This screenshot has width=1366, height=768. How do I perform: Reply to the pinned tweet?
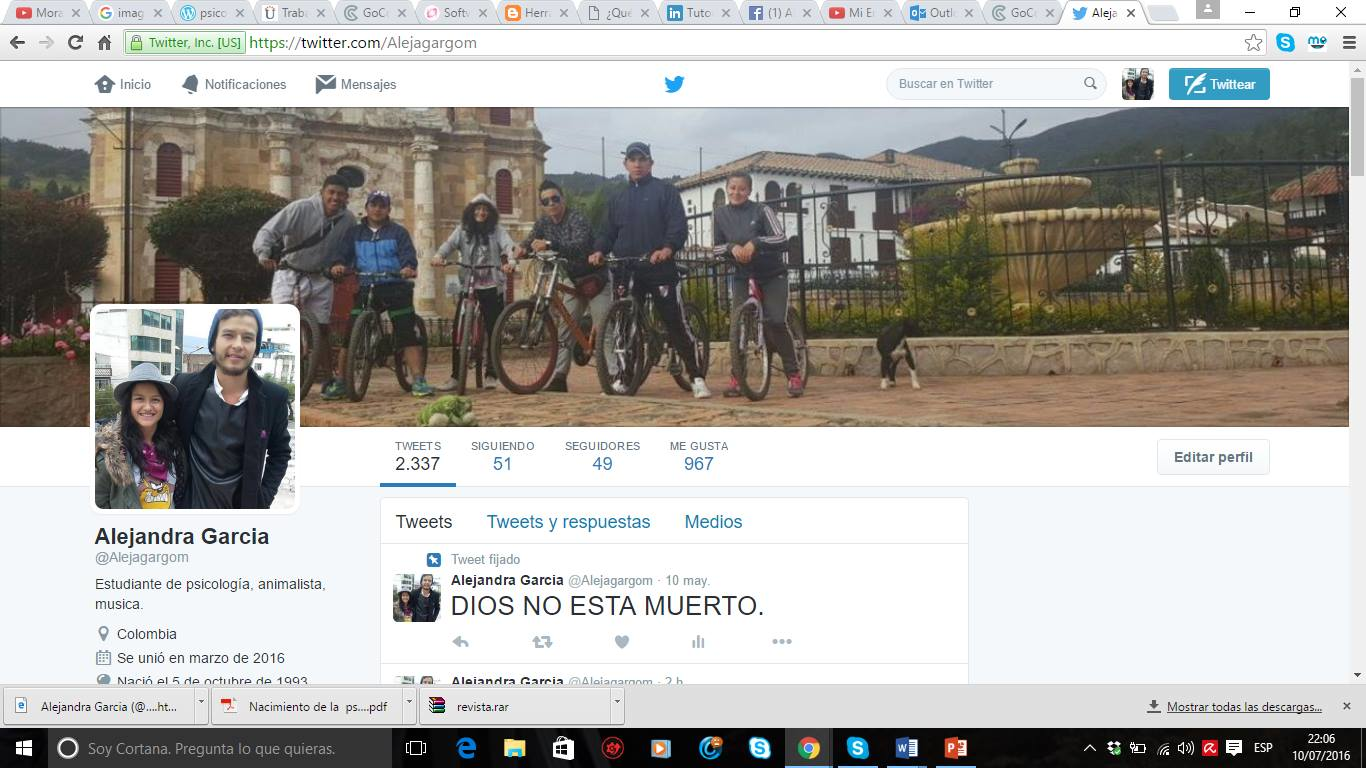460,642
